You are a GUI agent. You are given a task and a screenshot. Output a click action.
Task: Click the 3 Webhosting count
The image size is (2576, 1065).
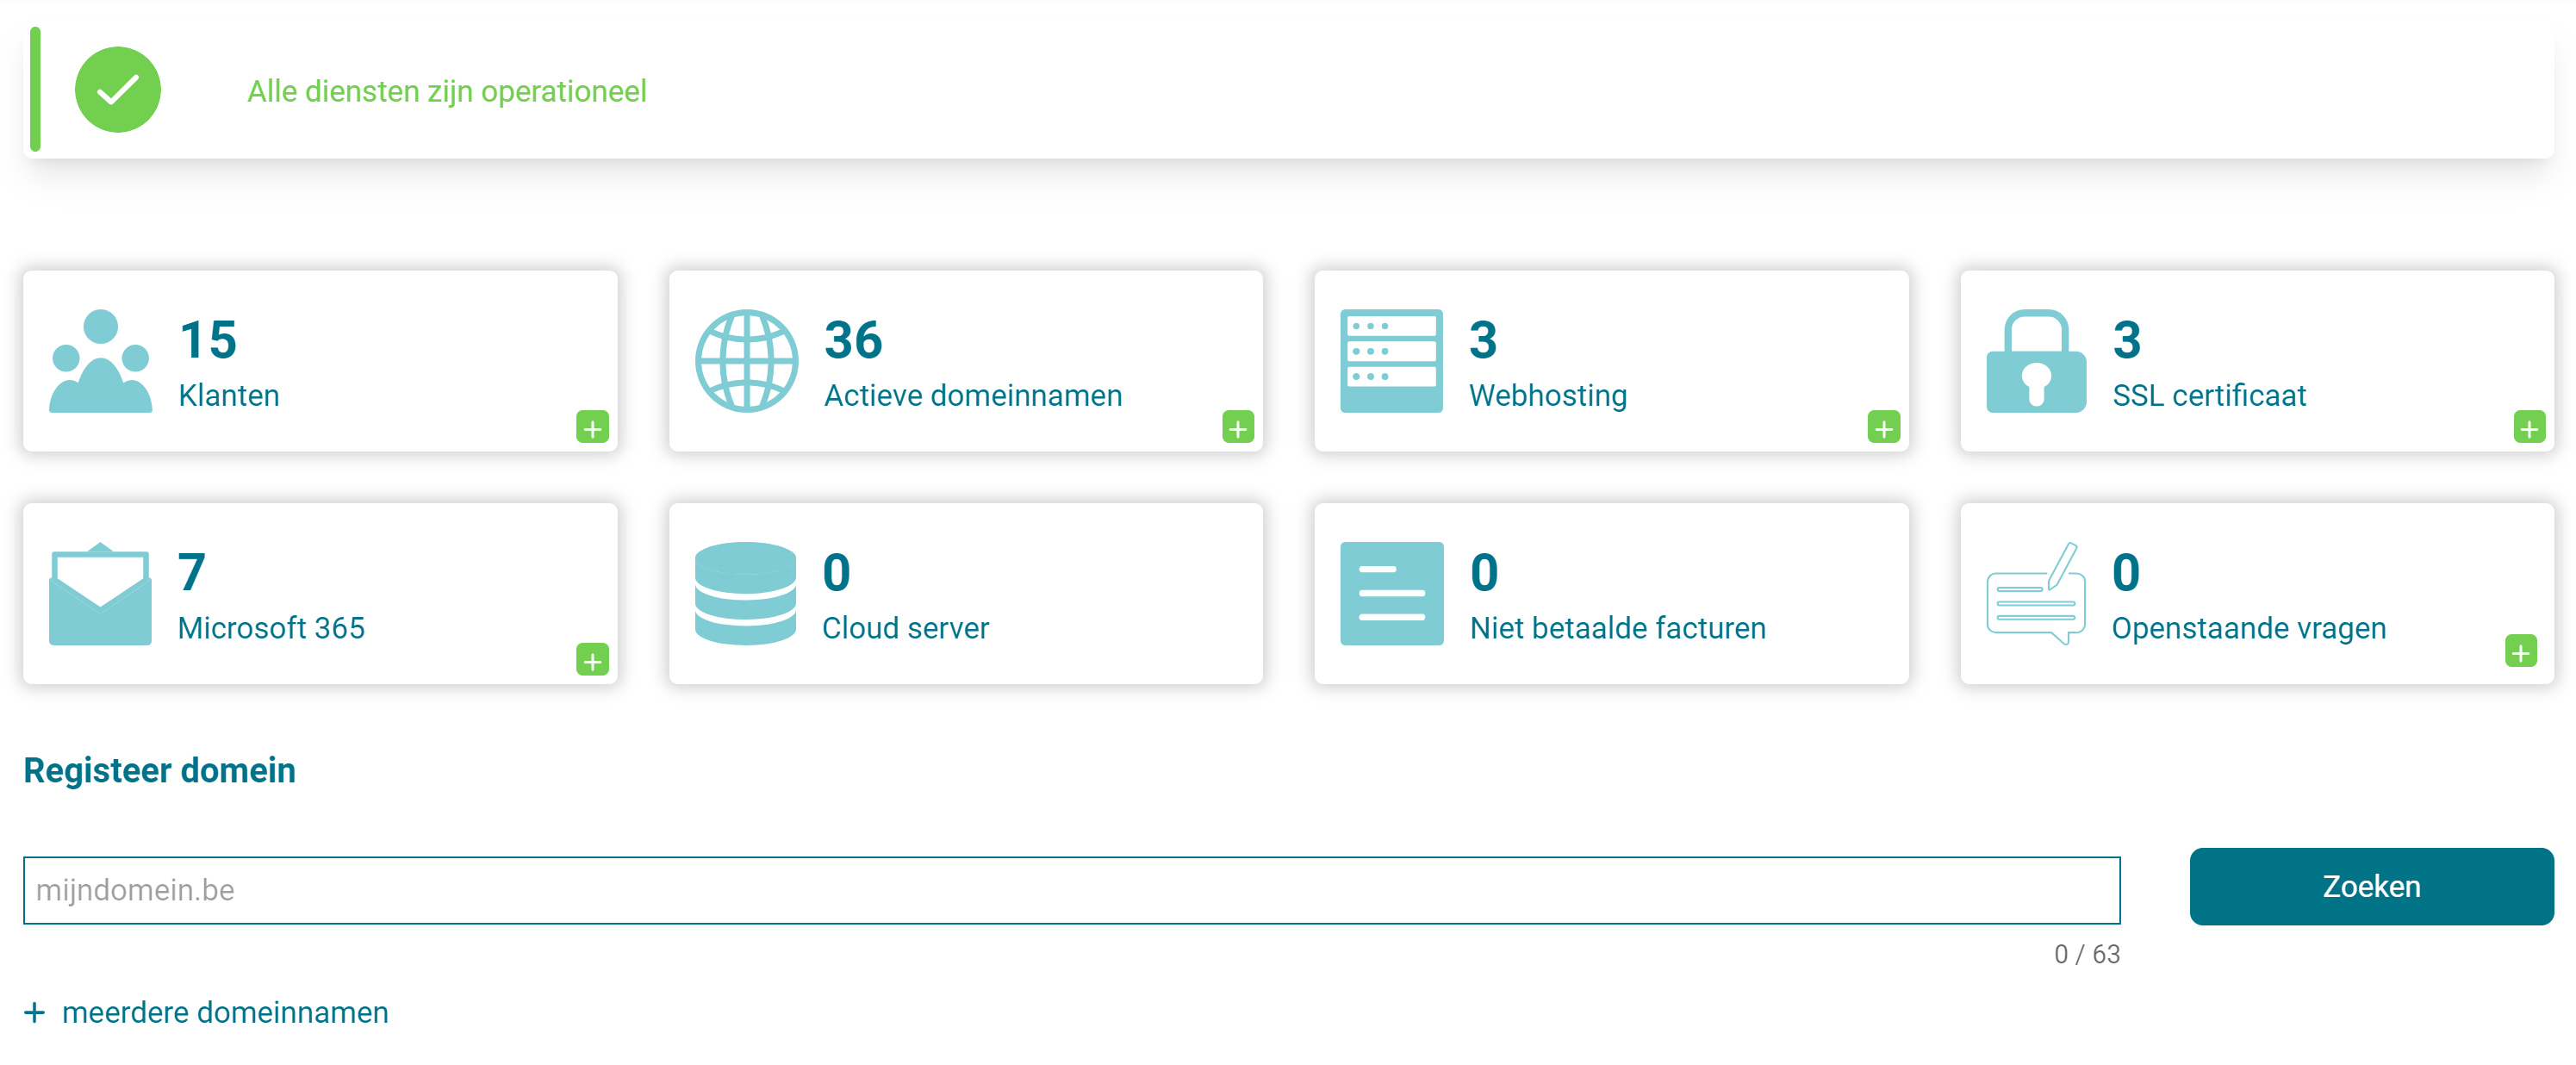(x=1483, y=340)
